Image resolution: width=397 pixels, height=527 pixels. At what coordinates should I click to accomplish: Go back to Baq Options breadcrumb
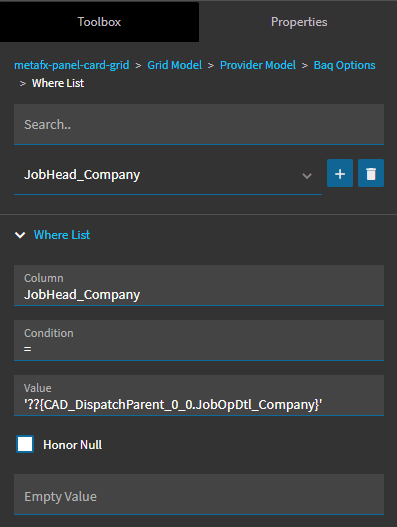pyautogui.click(x=345, y=65)
